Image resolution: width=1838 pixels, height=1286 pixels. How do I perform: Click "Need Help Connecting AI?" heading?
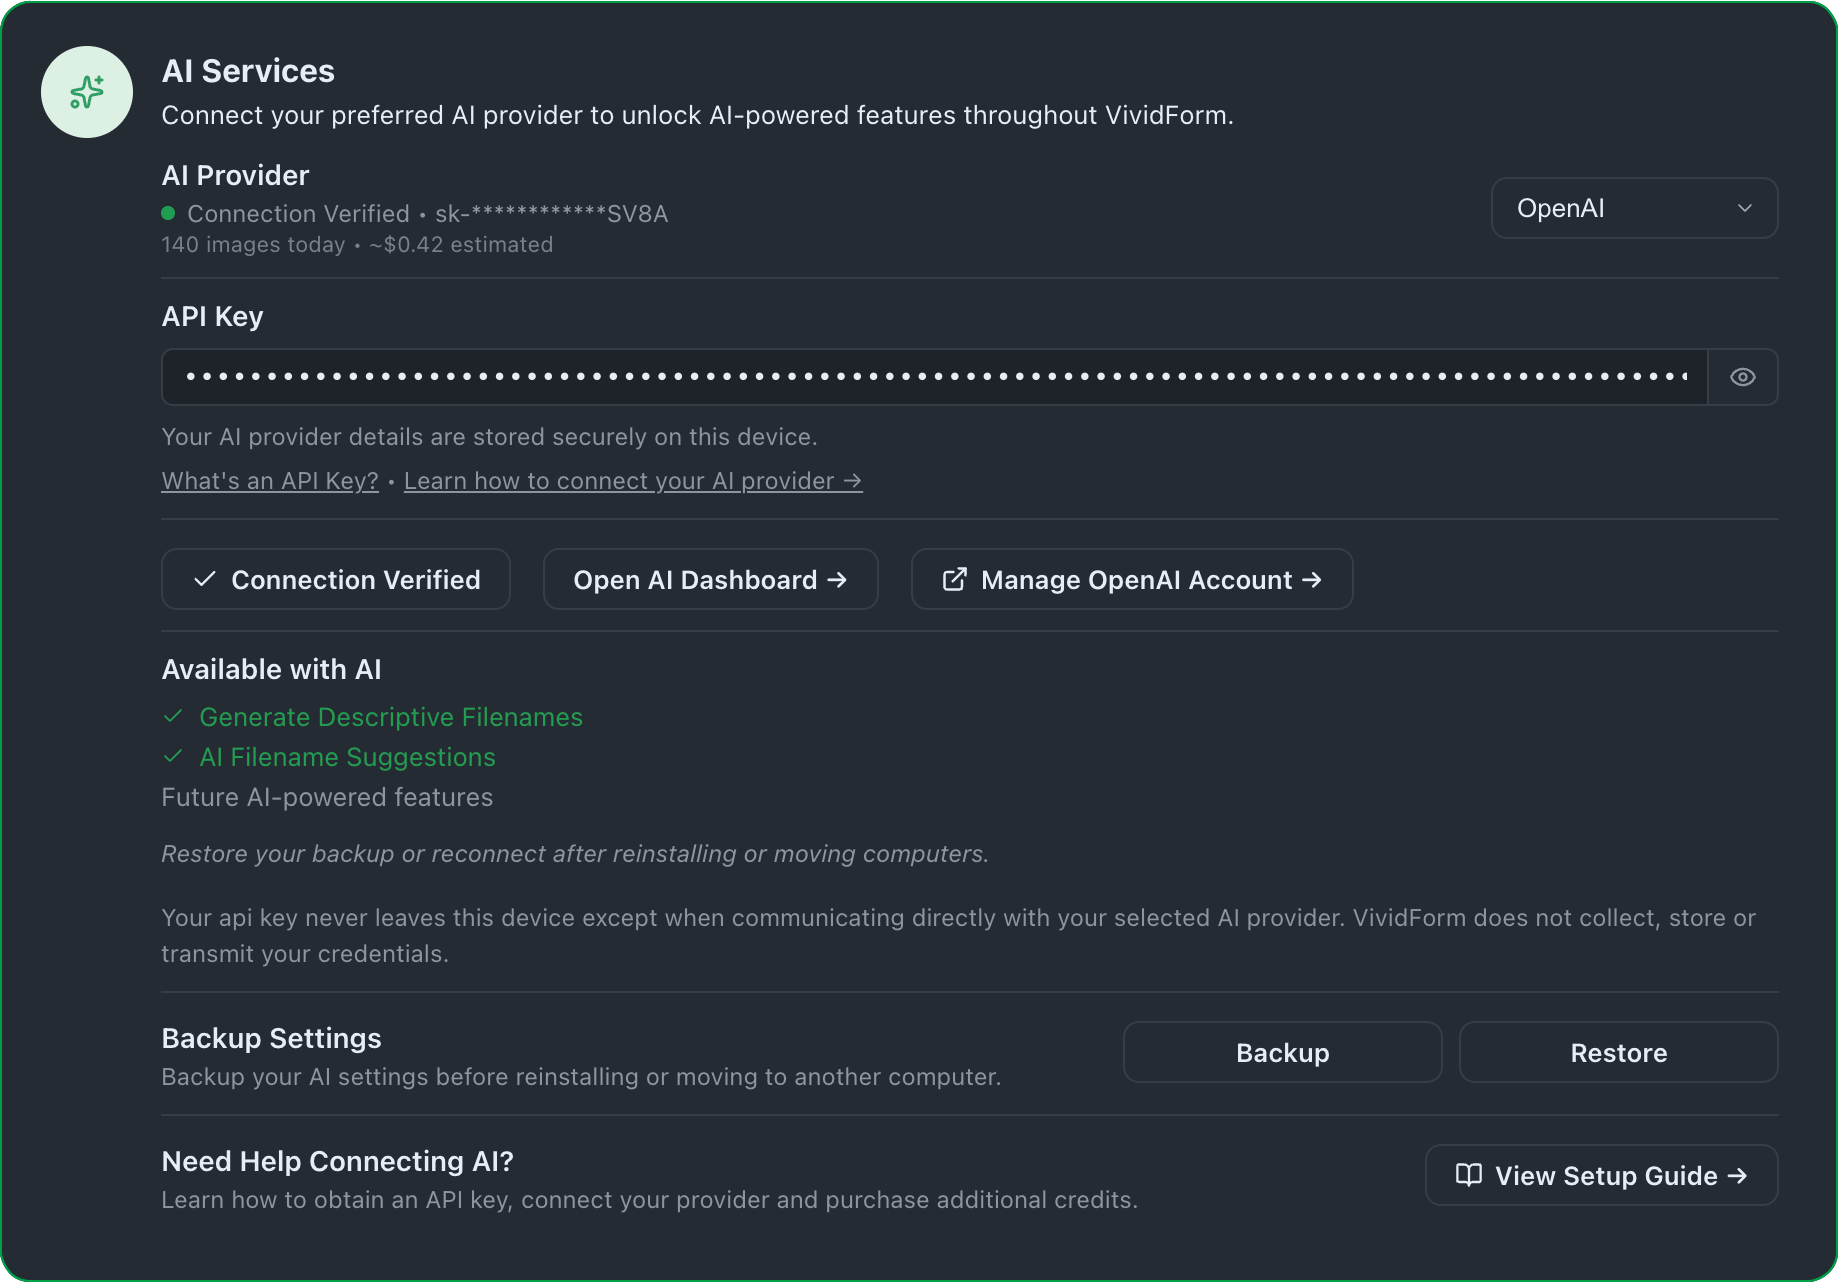point(337,1161)
